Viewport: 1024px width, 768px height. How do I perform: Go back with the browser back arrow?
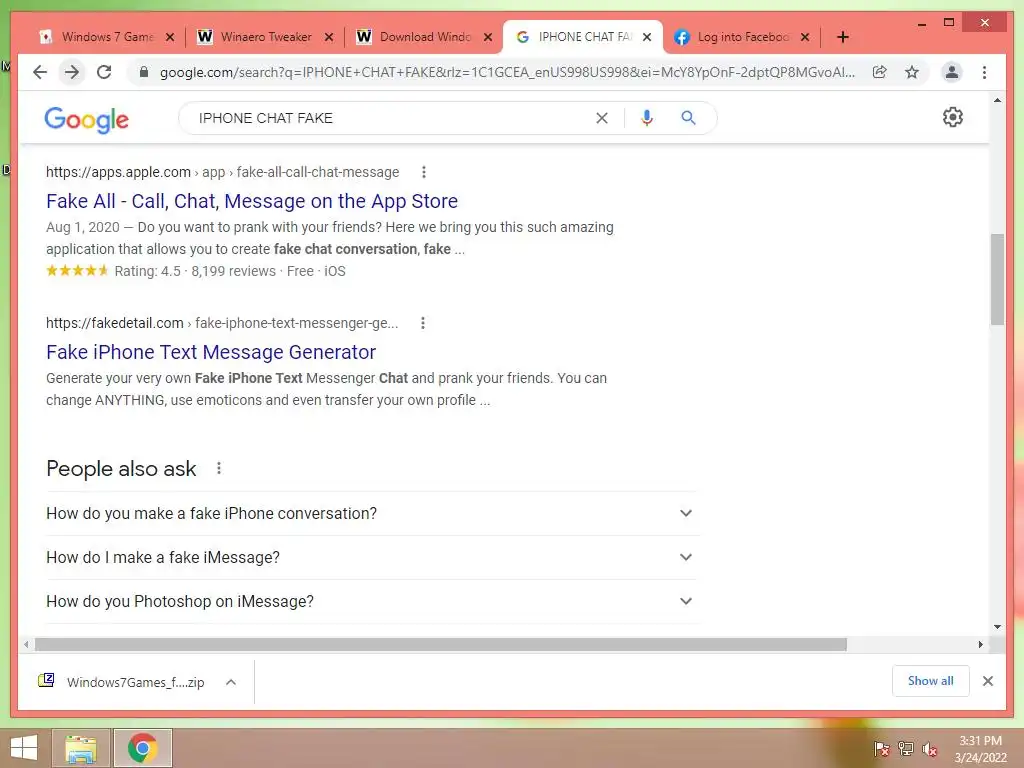[40, 72]
